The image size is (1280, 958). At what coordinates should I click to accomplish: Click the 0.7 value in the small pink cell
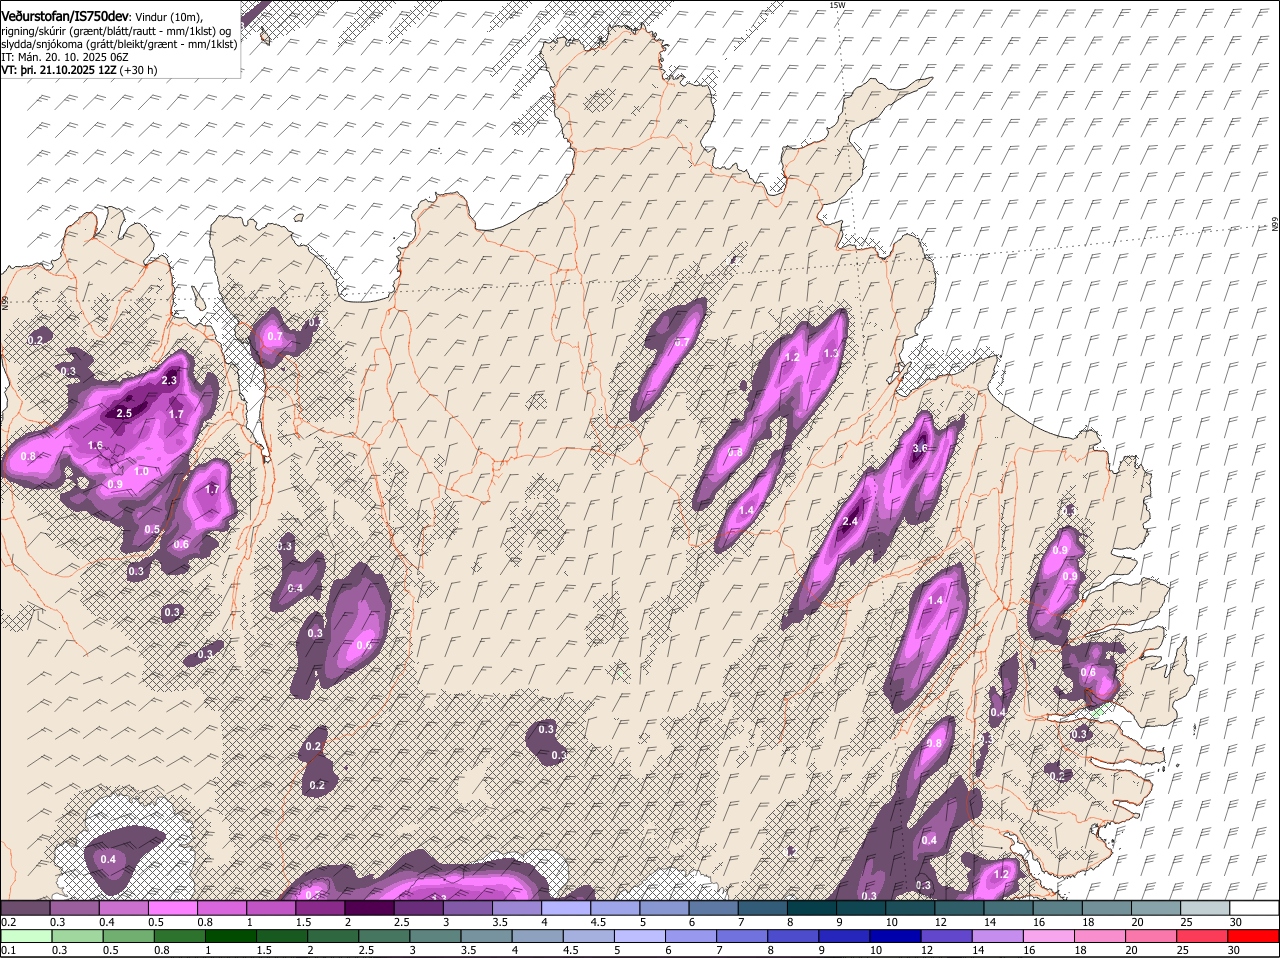[x=274, y=337]
